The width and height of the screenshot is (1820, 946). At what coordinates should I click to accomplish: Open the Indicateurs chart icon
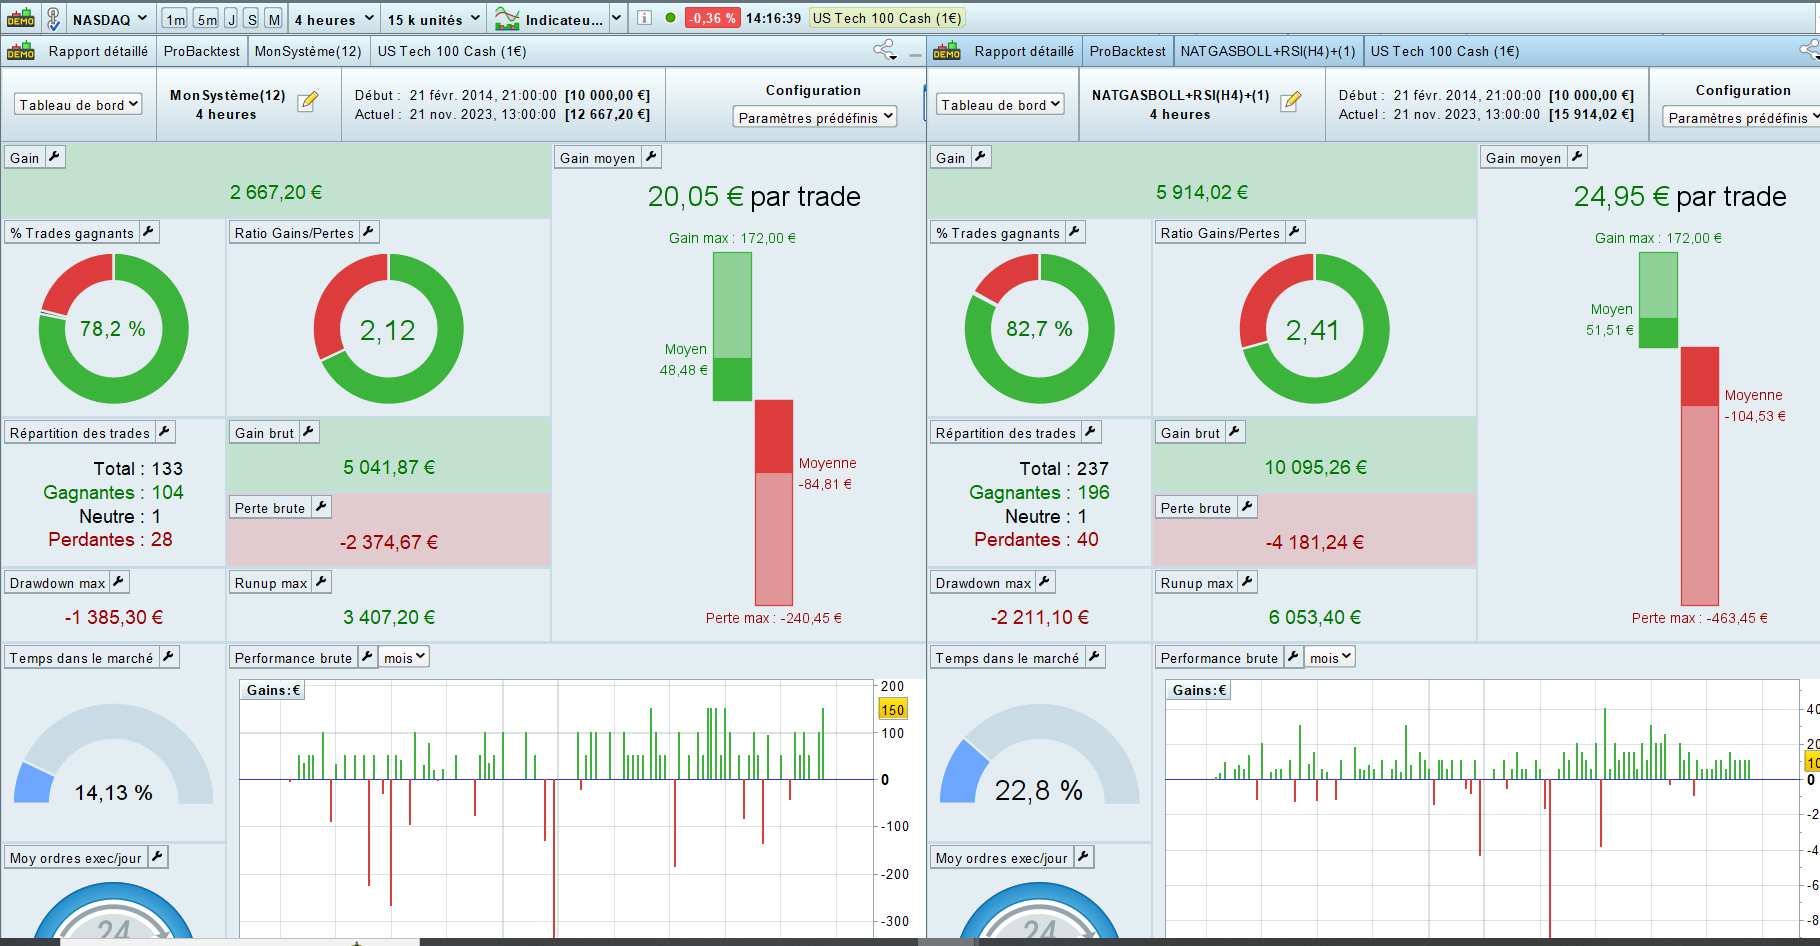click(x=508, y=19)
